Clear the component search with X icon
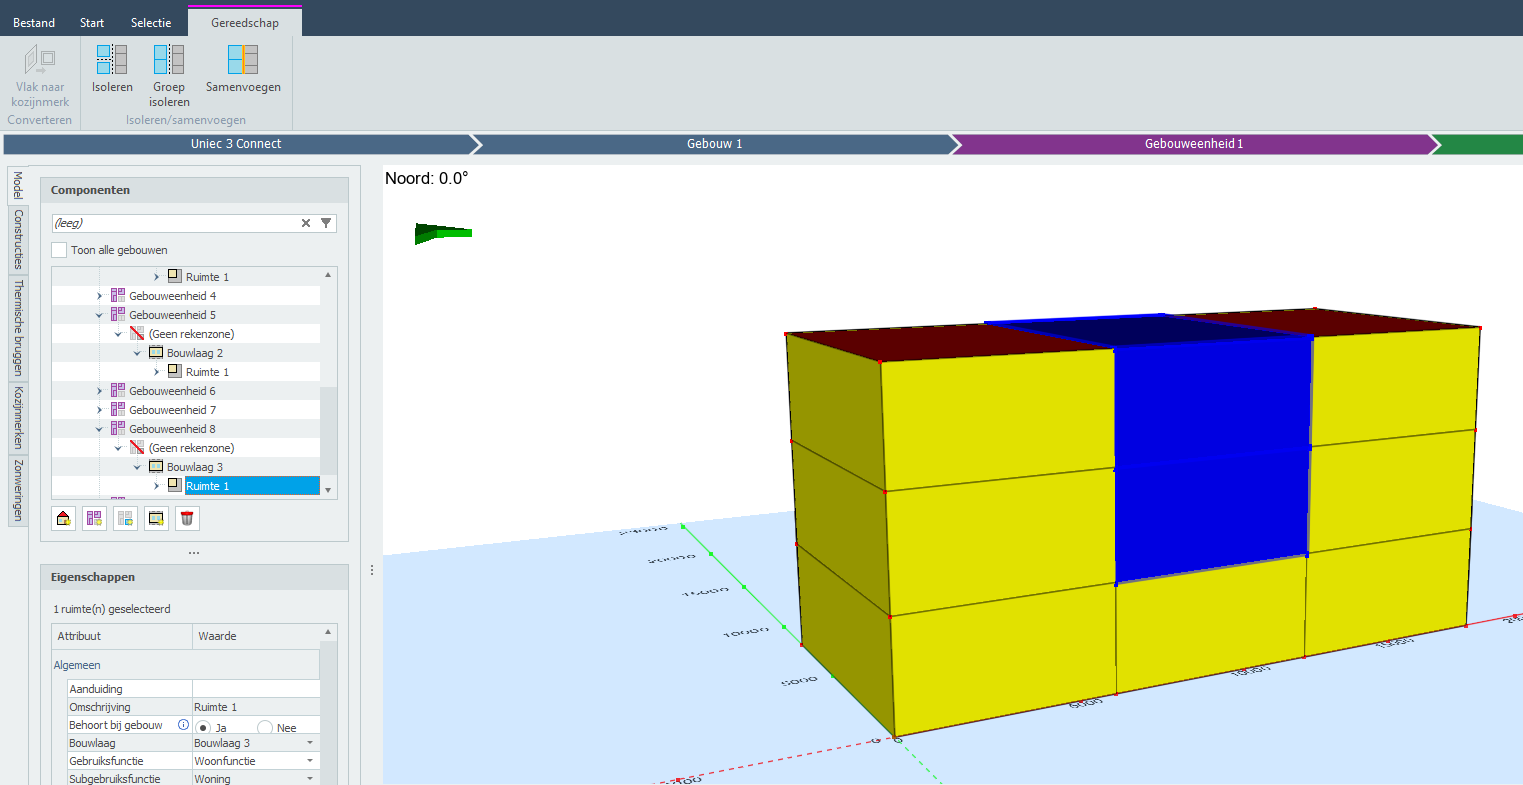The image size is (1523, 785). (x=306, y=223)
